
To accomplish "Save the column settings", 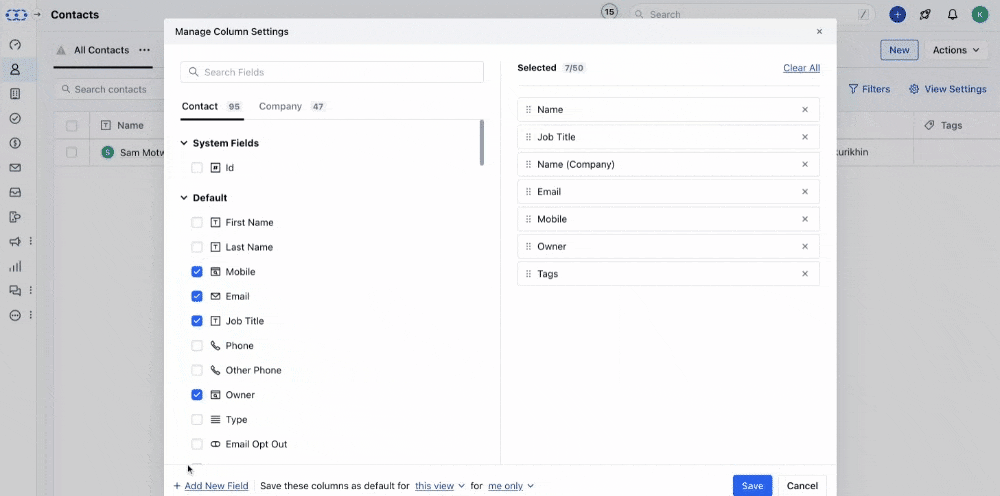I will pos(753,486).
